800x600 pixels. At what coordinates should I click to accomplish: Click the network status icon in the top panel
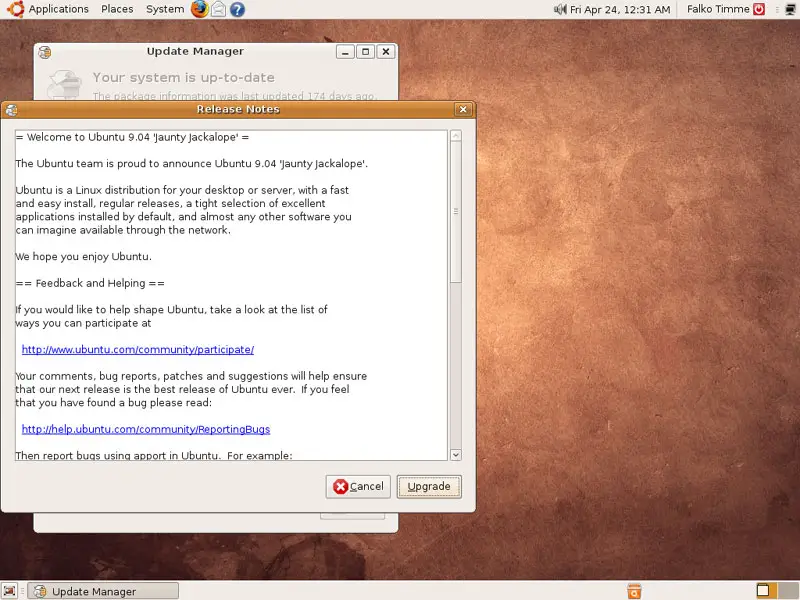point(790,9)
